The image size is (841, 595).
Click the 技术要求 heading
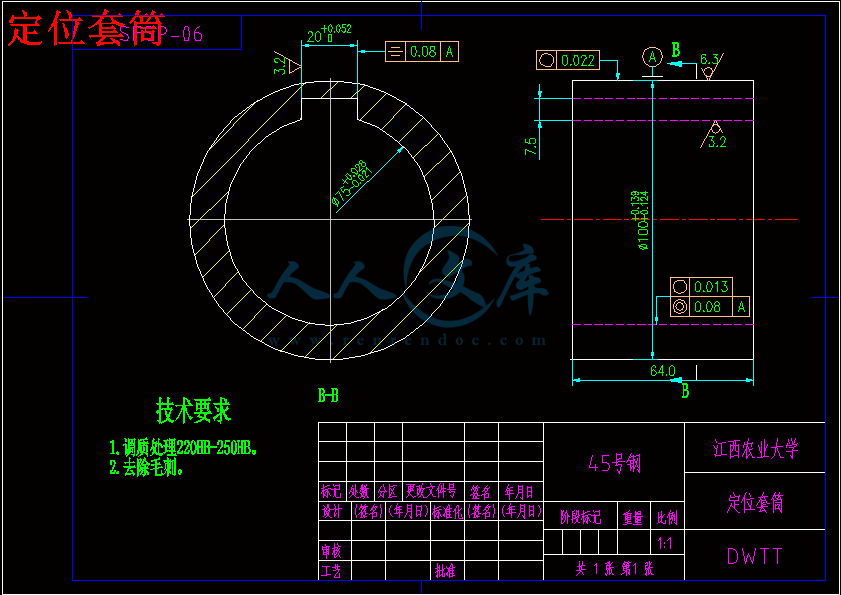[x=193, y=410]
